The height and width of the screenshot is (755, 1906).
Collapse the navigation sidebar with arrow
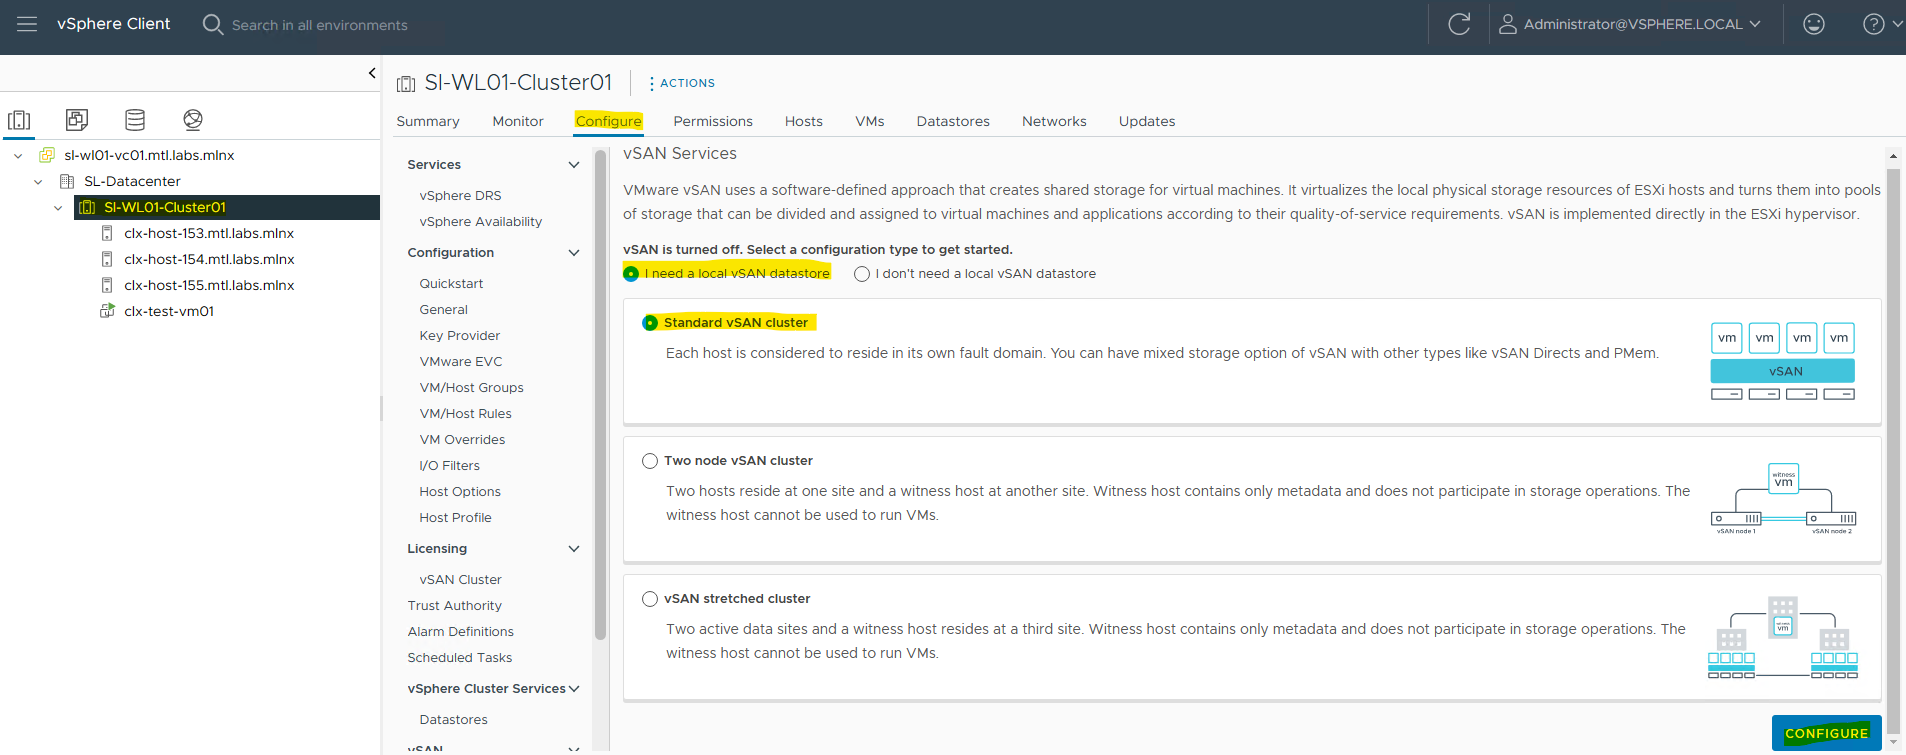372,73
